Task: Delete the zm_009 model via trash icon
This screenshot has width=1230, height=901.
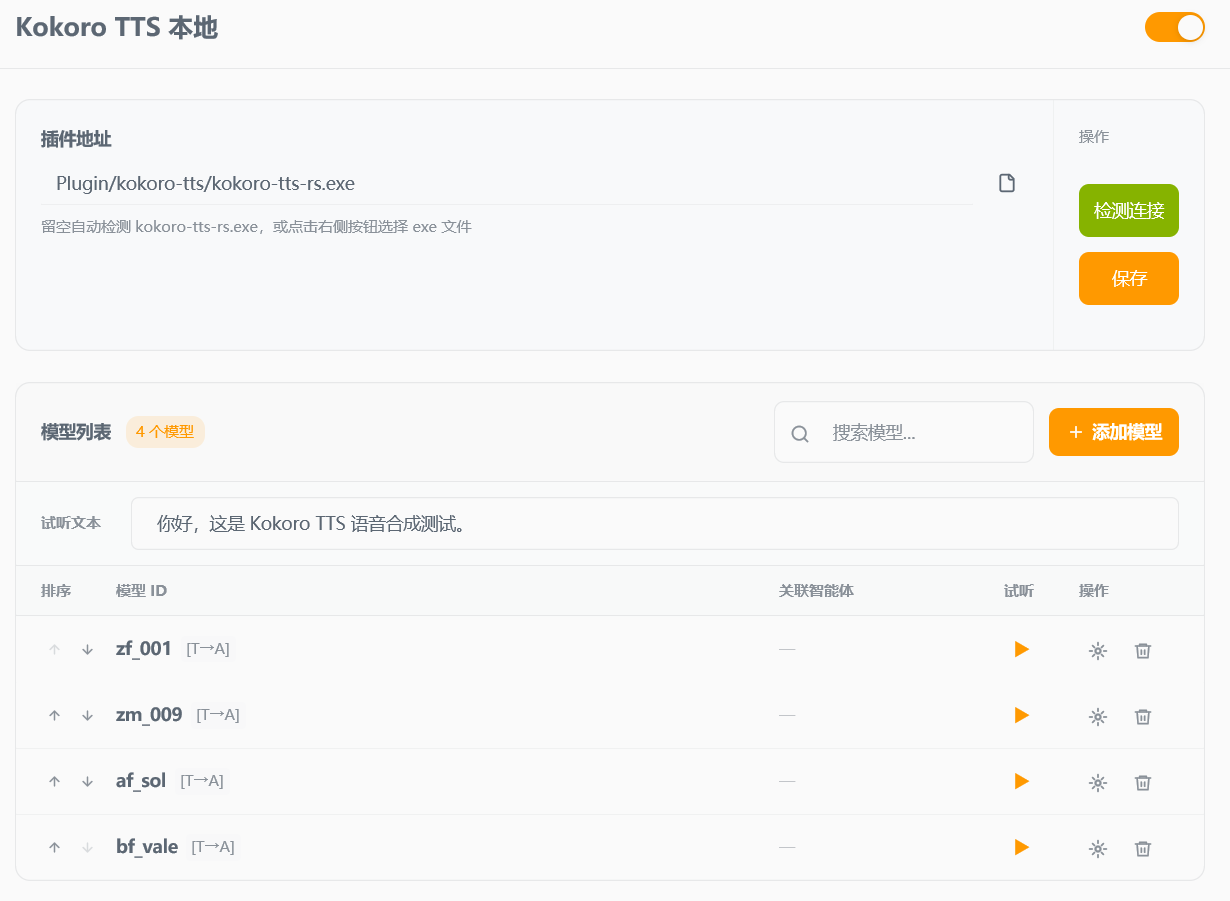Action: pos(1143,717)
